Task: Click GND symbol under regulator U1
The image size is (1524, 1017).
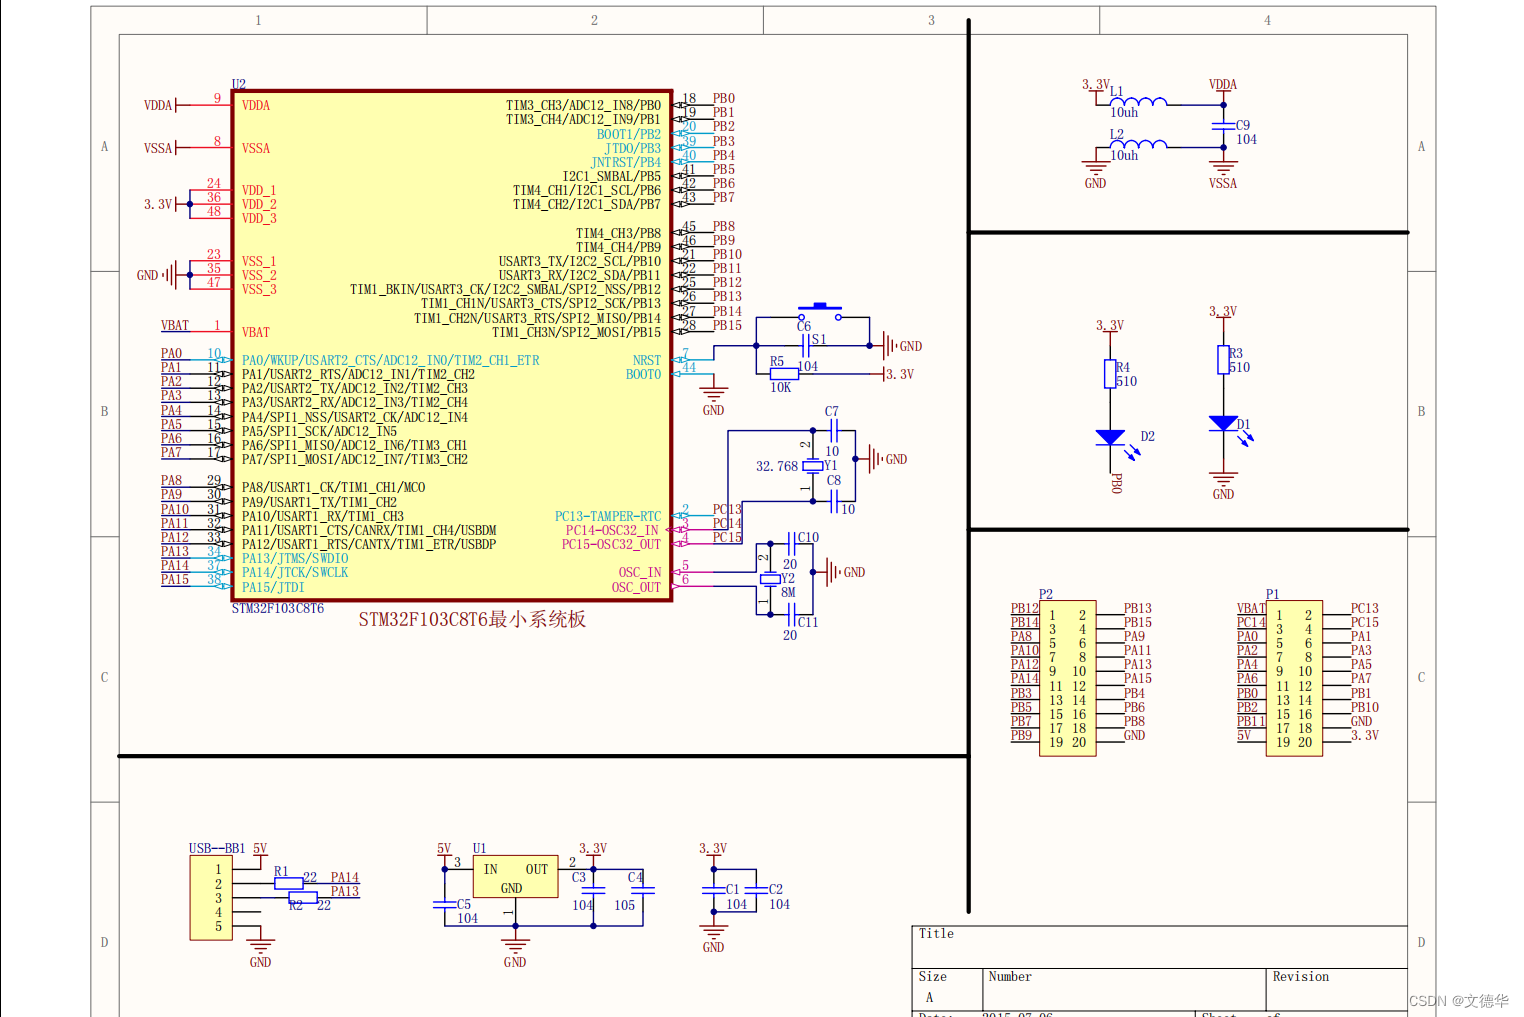Action: (x=515, y=952)
